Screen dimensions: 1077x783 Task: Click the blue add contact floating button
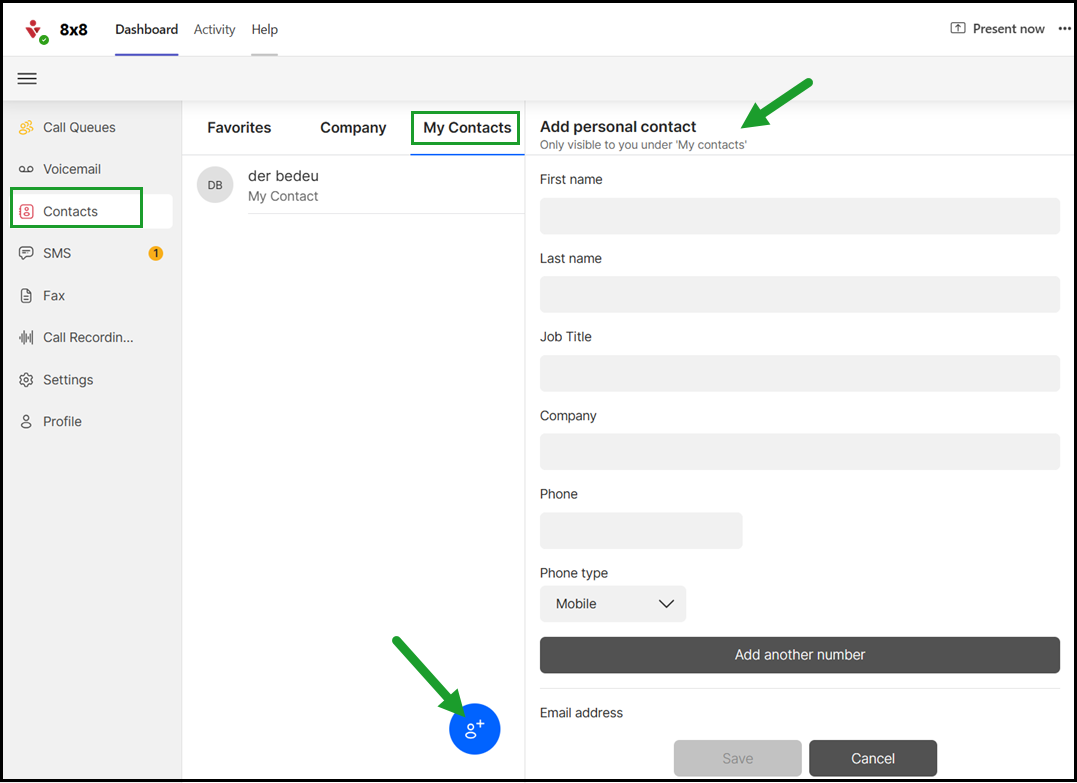(x=474, y=729)
